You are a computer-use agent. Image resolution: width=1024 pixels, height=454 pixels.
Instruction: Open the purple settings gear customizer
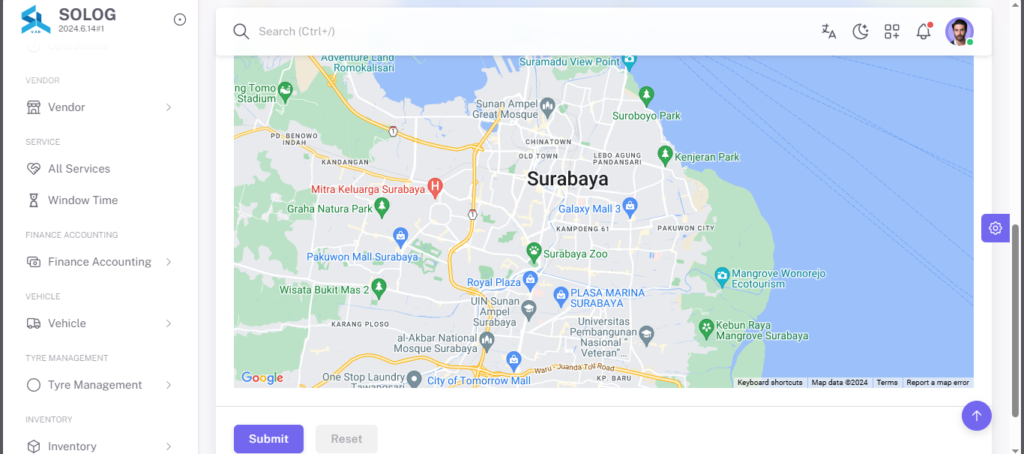coord(995,228)
